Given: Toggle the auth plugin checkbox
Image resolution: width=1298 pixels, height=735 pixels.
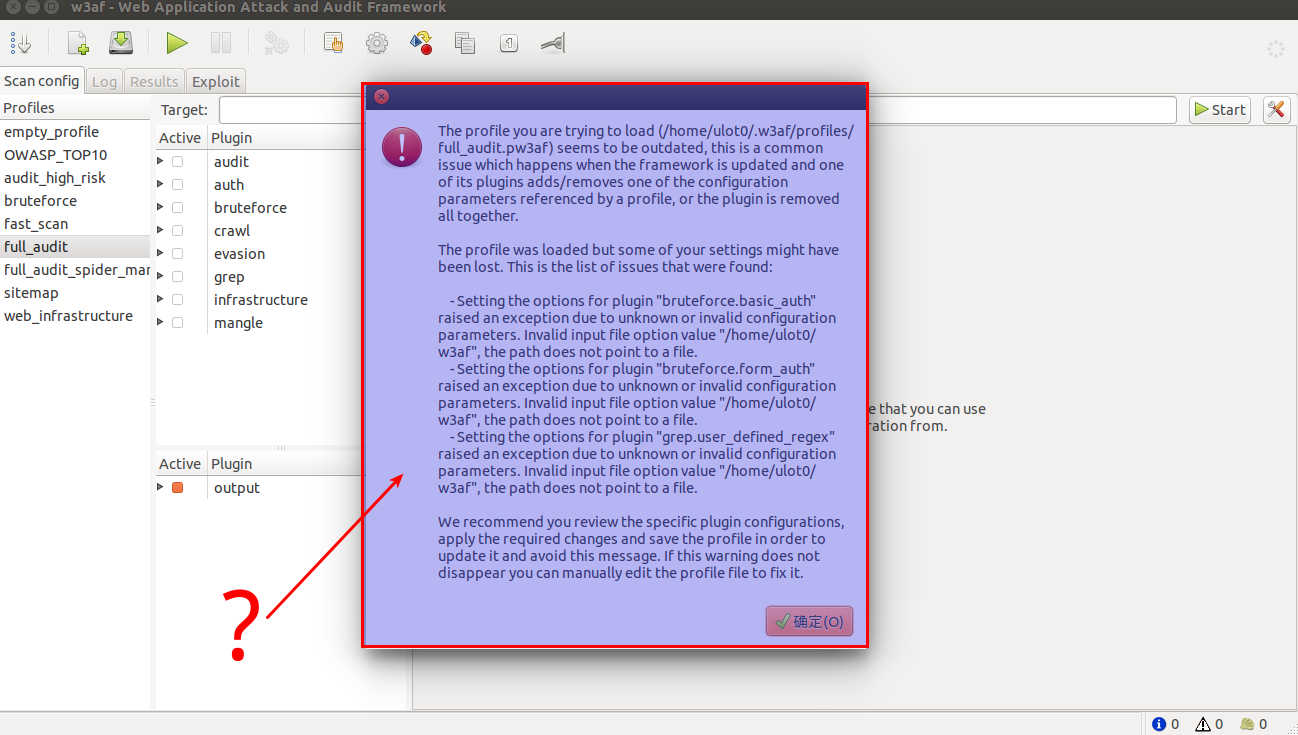Looking at the screenshot, I should pyautogui.click(x=177, y=185).
